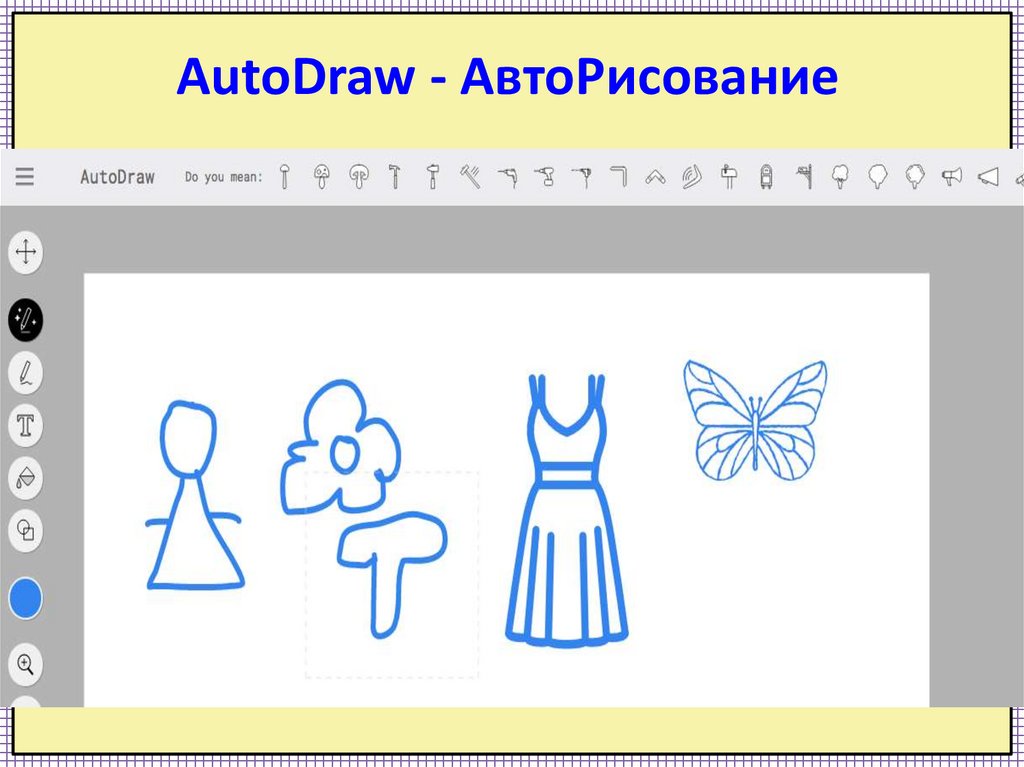Pick the tree suggestion next to the megaphone
This screenshot has height=767, width=1024.
(915, 177)
